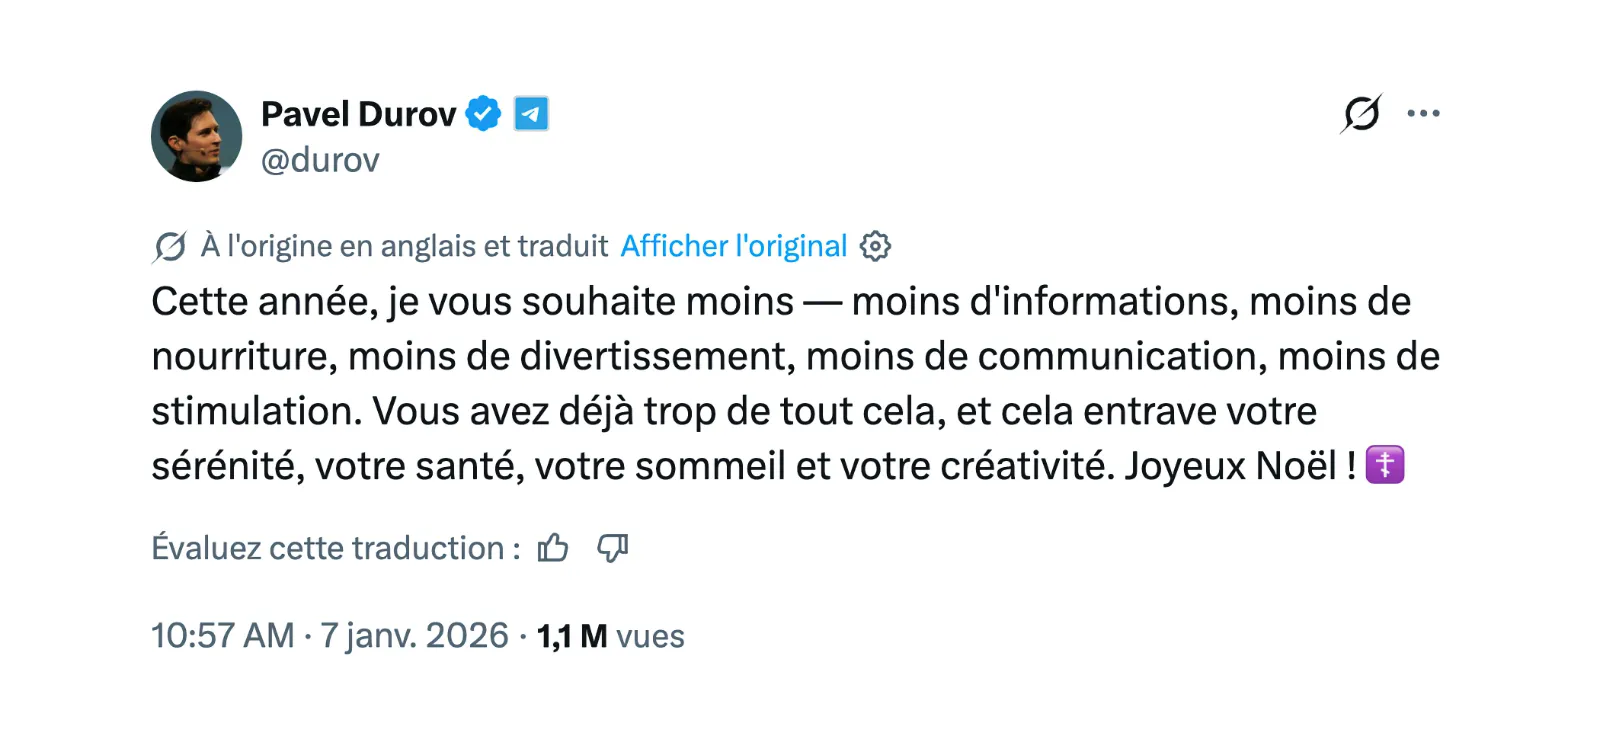
Task: Click the 'Évaluez cette traduction' label
Action: click(x=336, y=548)
